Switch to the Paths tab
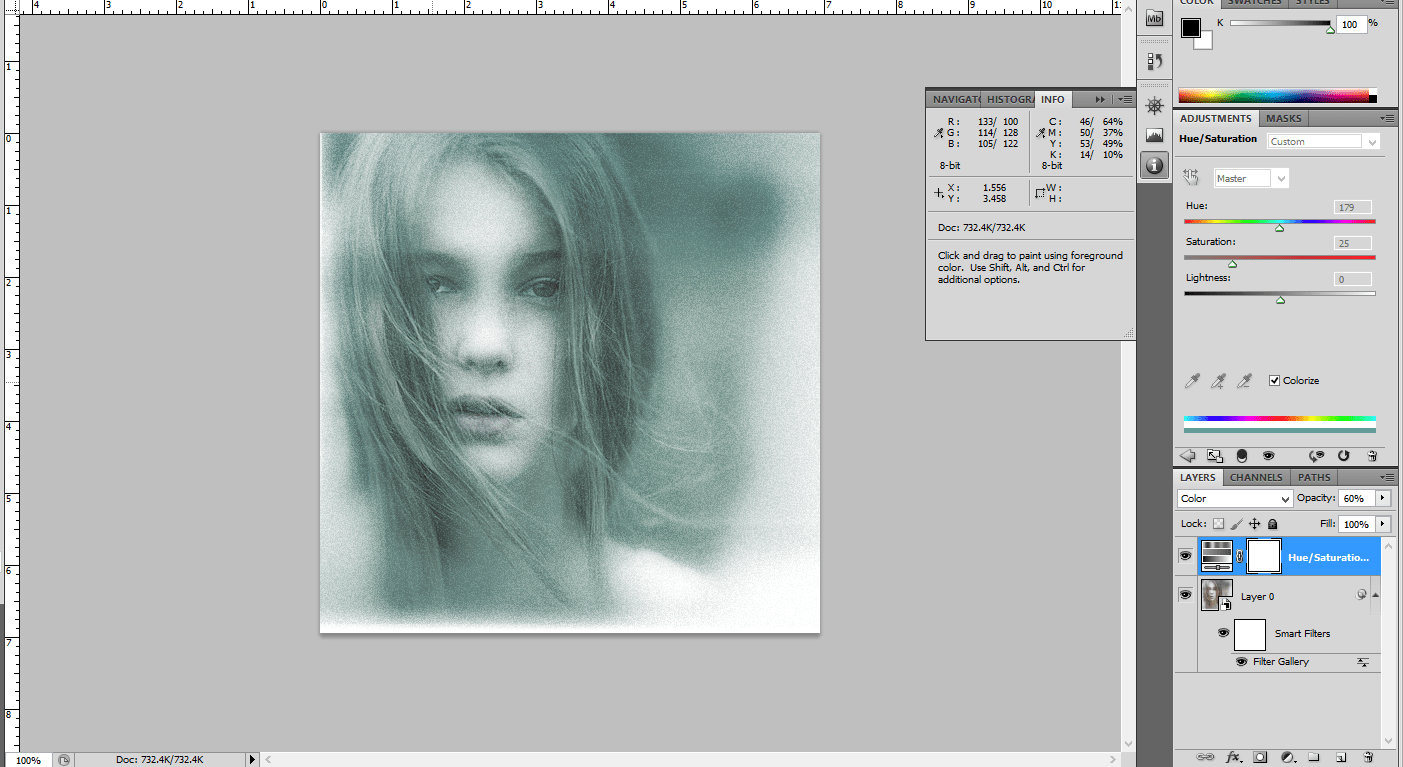The height and width of the screenshot is (767, 1403). [1314, 477]
